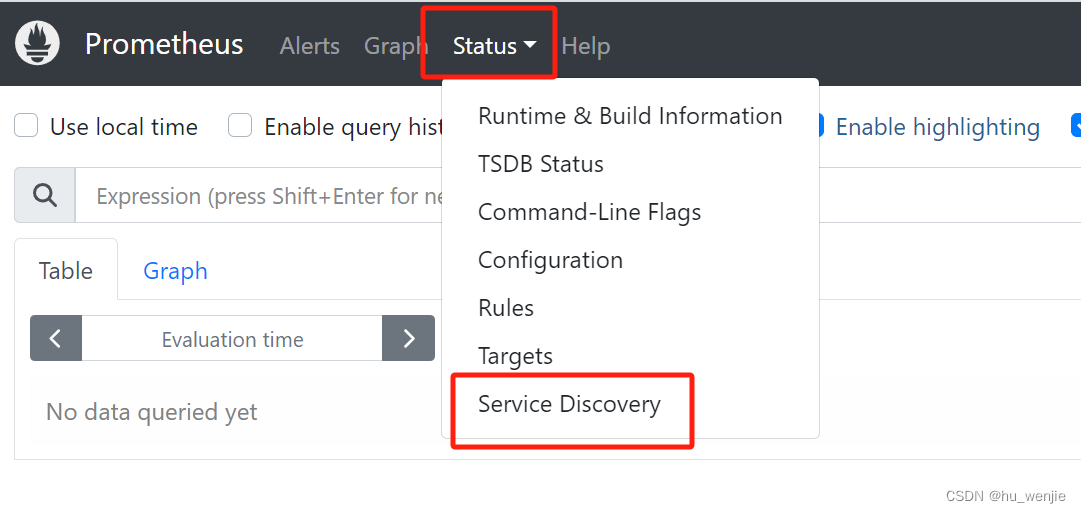Toggle the Use local time checkbox
Image resolution: width=1081 pixels, height=513 pixels.
pos(26,126)
